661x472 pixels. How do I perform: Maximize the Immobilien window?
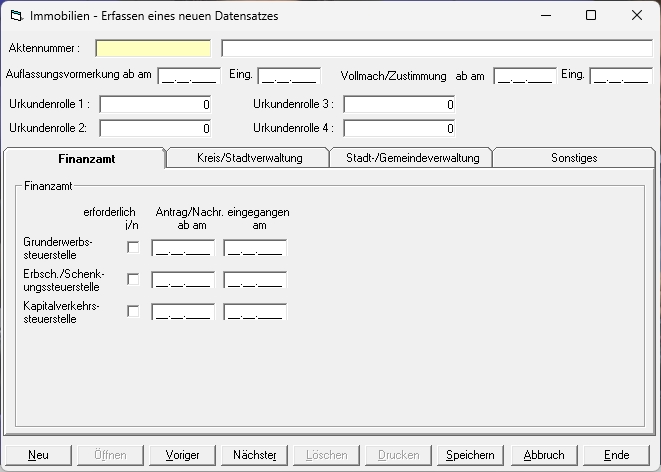pos(590,16)
